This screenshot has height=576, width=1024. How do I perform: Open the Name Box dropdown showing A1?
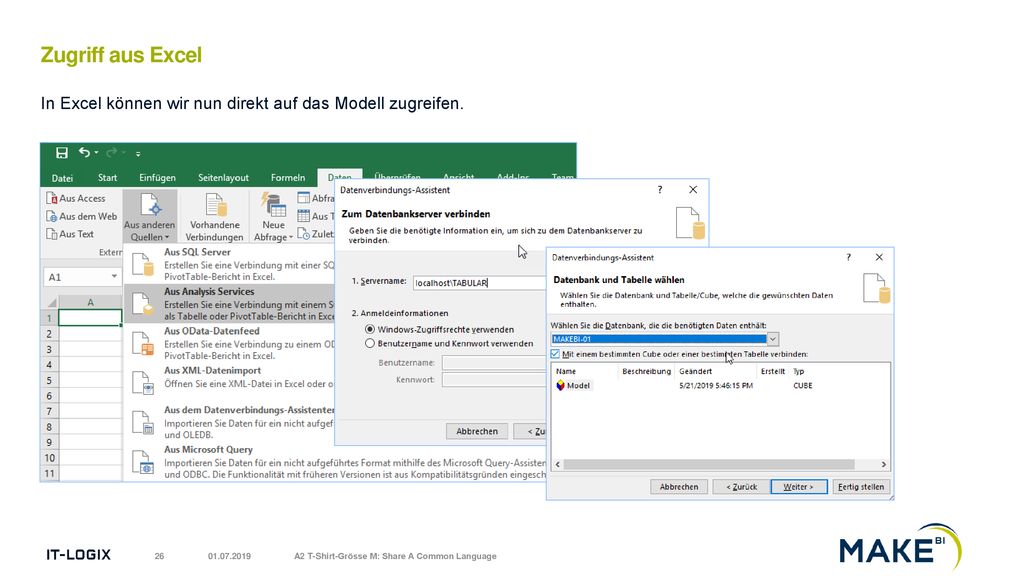pyautogui.click(x=114, y=276)
